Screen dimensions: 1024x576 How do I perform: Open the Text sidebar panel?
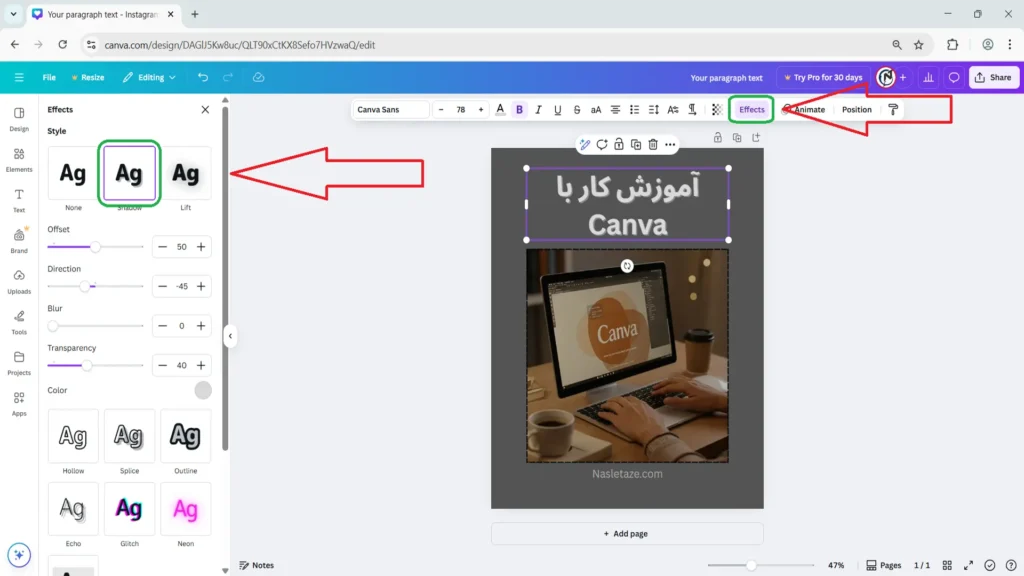click(x=19, y=200)
